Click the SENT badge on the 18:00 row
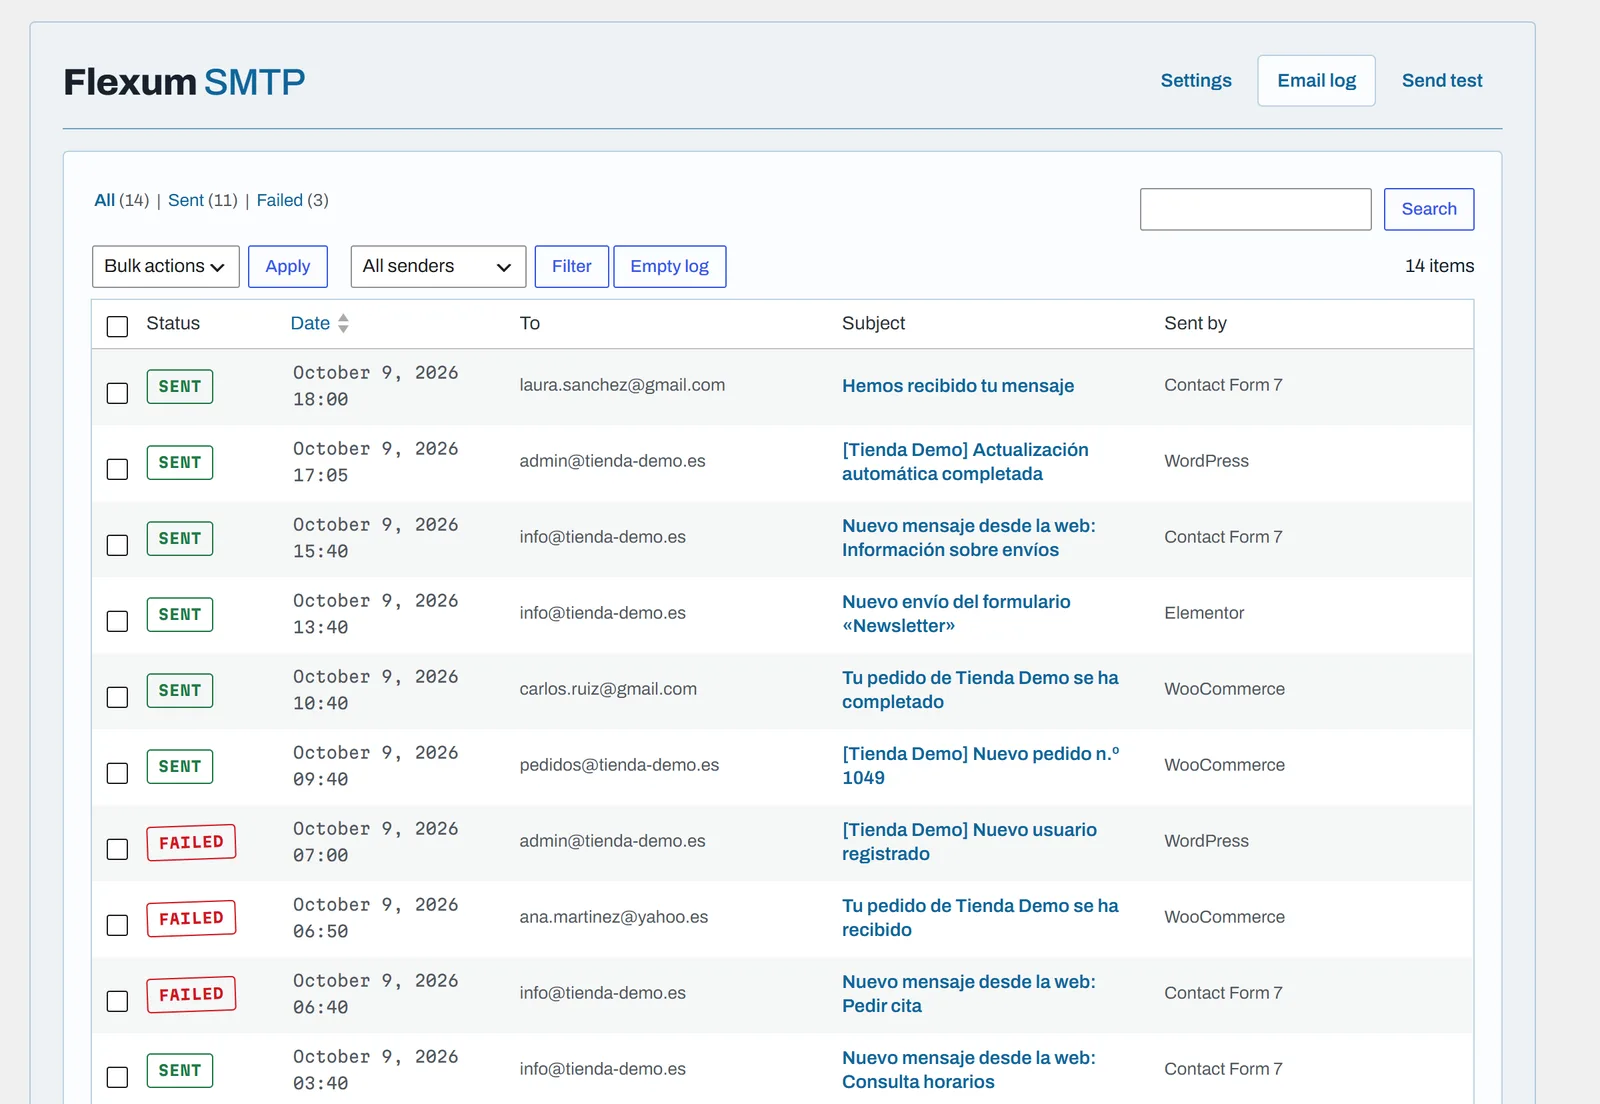This screenshot has width=1600, height=1104. pyautogui.click(x=180, y=386)
